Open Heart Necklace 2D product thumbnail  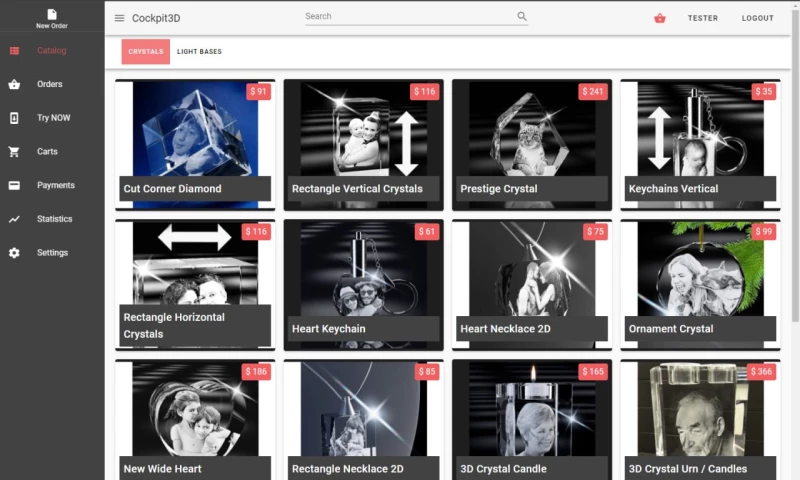pyautogui.click(x=532, y=285)
